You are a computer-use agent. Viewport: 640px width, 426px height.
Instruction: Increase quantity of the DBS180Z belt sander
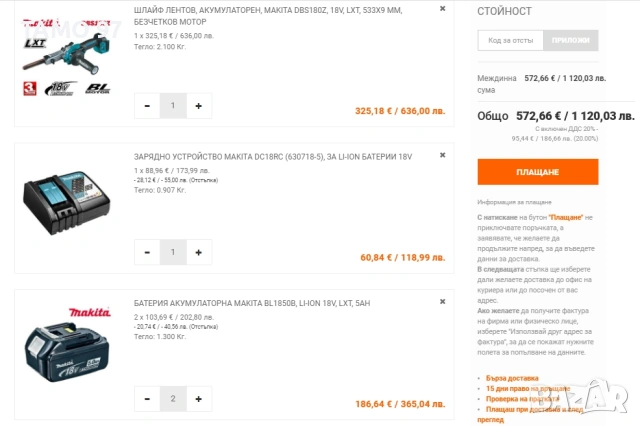(198, 105)
